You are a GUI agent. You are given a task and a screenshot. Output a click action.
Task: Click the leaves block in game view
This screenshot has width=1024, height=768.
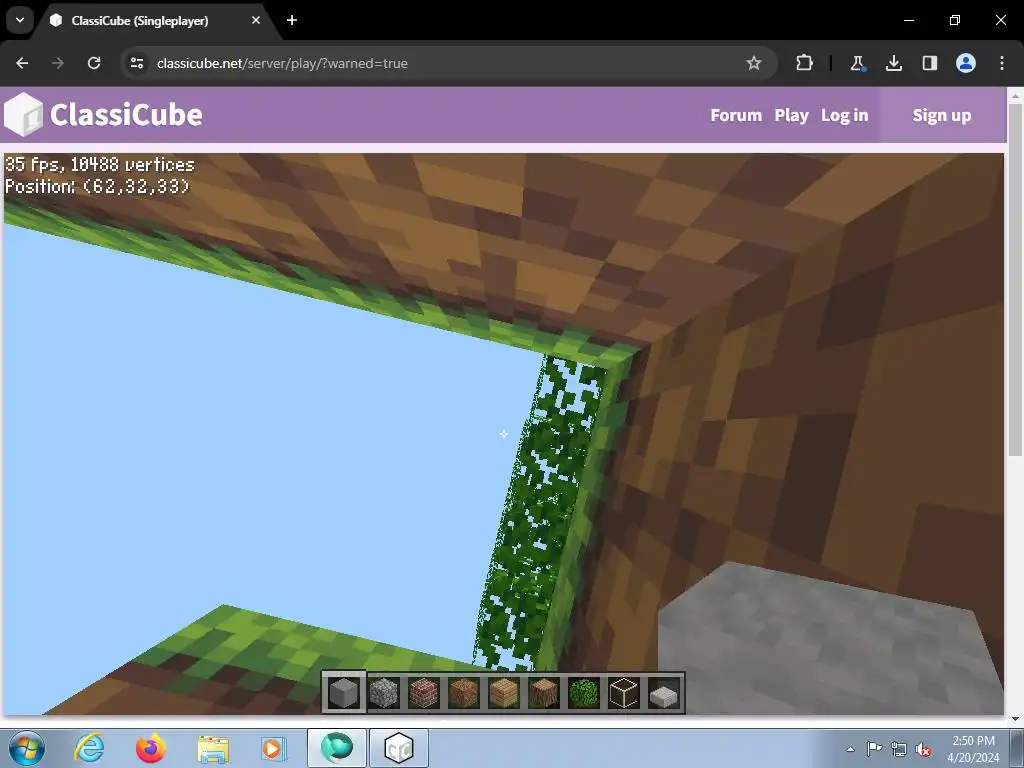[x=542, y=516]
